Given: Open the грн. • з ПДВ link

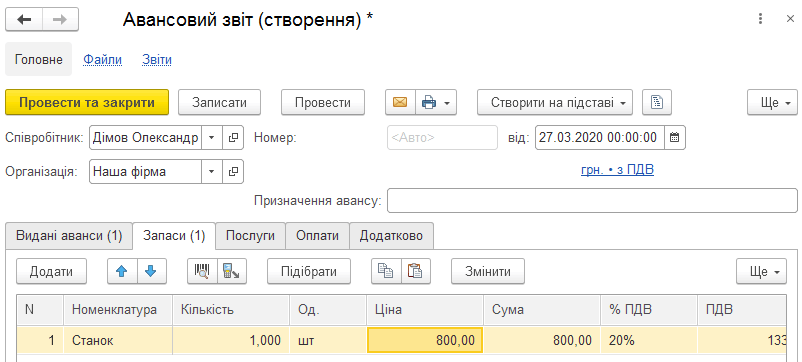Looking at the screenshot, I should click(x=617, y=170).
